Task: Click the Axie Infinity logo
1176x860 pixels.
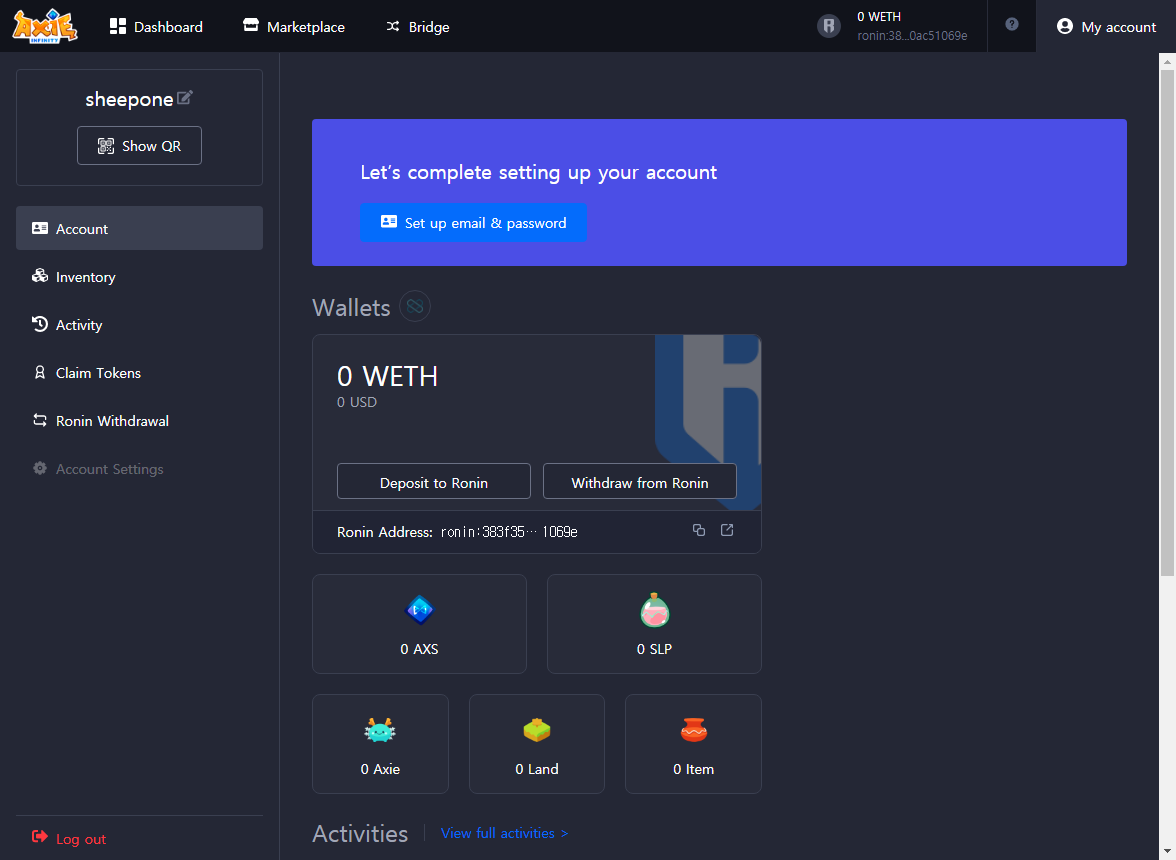Action: pos(45,26)
